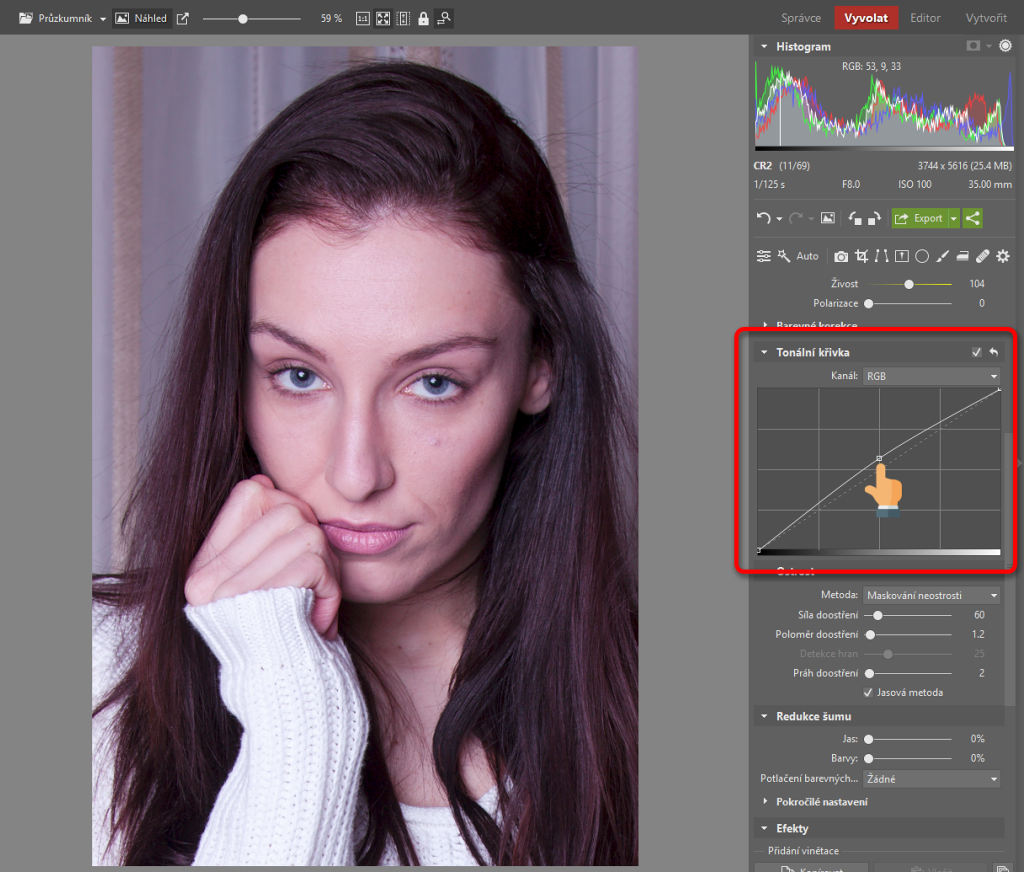The width and height of the screenshot is (1024, 872).
Task: Click the Export button
Action: (x=920, y=218)
